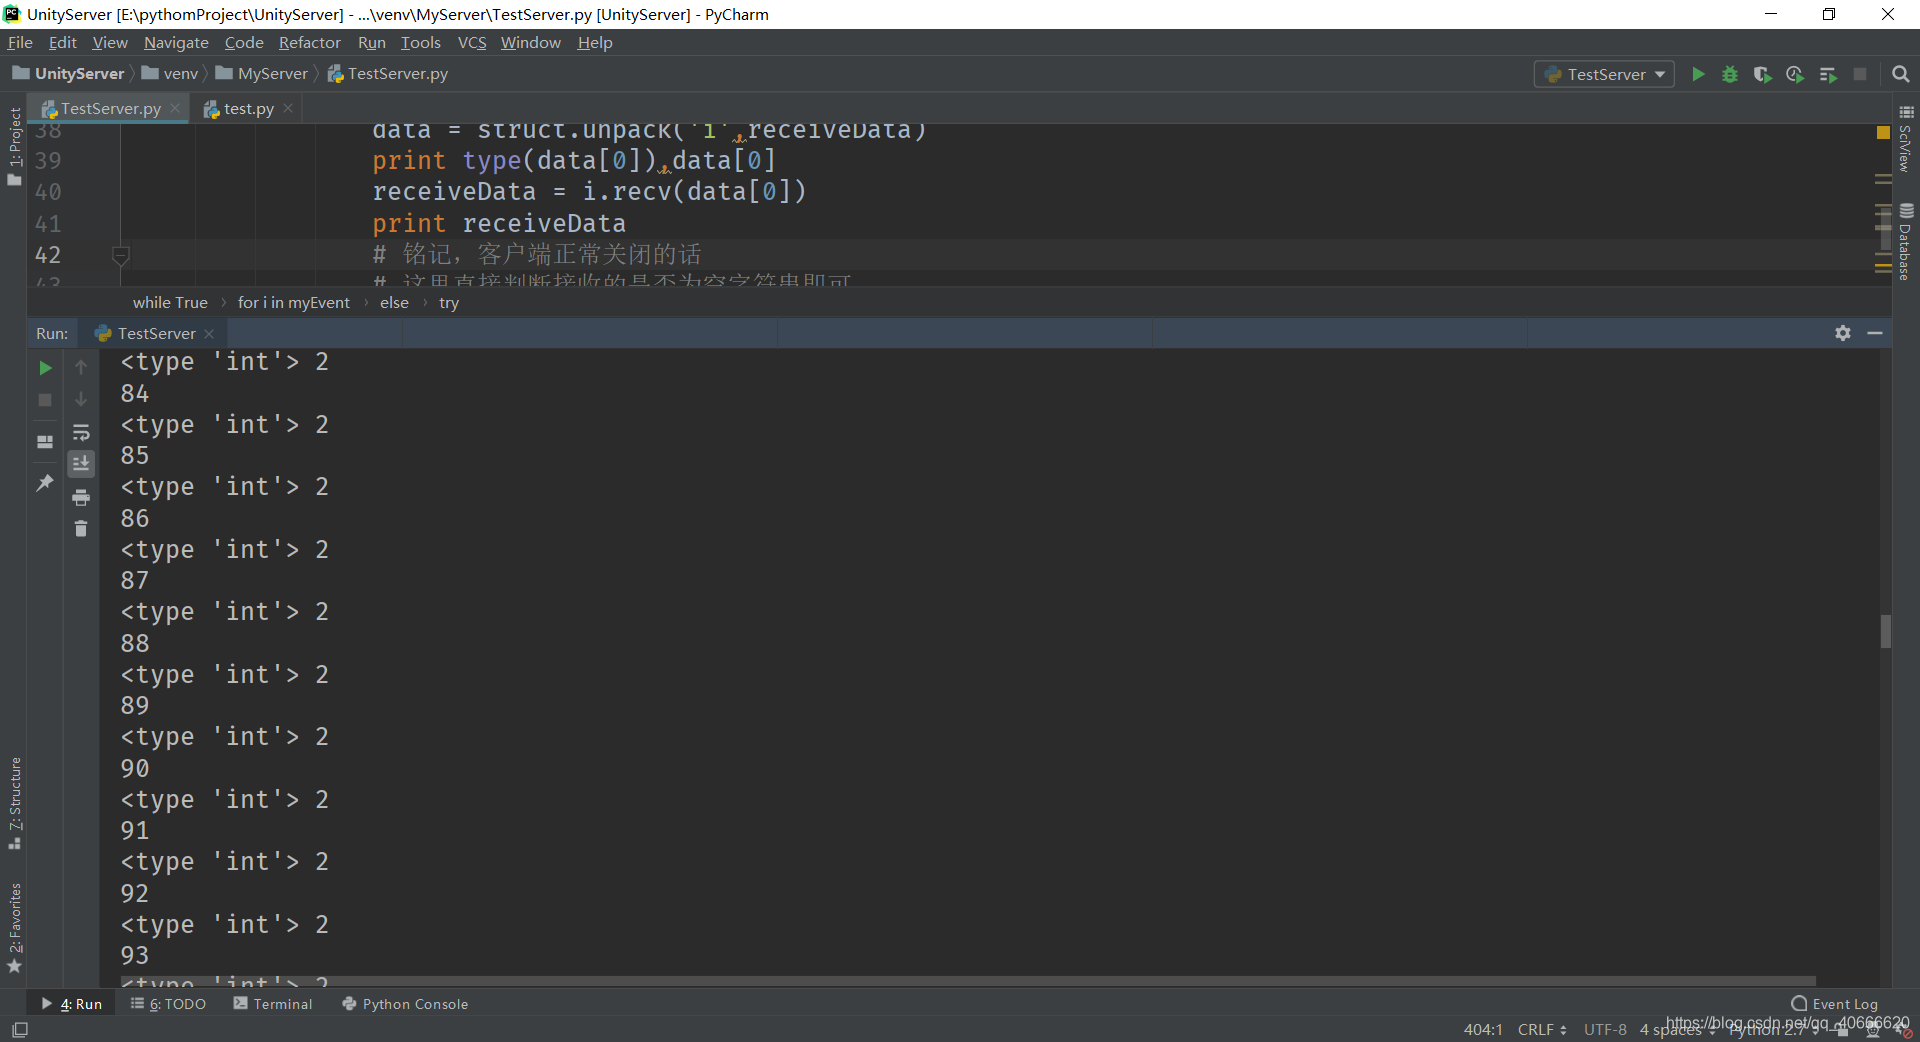Open the Terminal tool window tab
This screenshot has width=1920, height=1042.
[273, 1004]
